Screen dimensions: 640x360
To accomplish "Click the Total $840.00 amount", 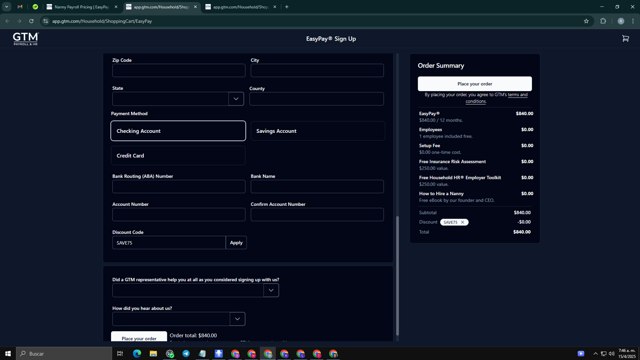I will point(522,232).
